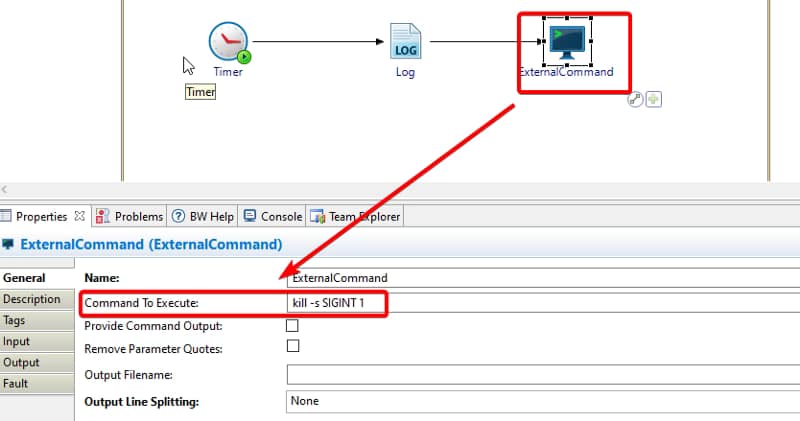
Task: Click the Output Filename input field
Action: tap(540, 374)
